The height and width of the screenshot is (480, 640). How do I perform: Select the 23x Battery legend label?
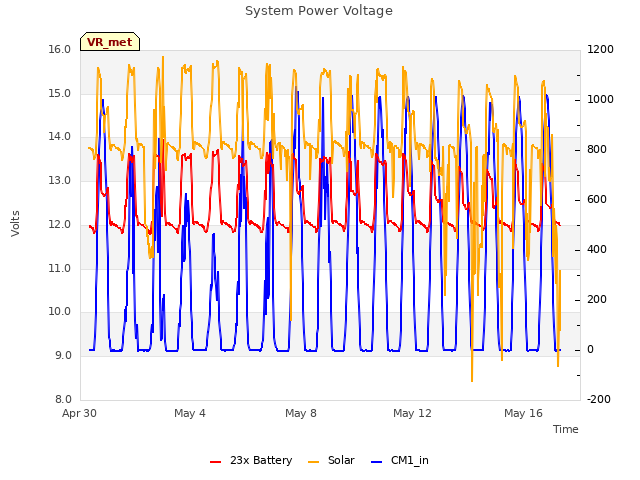click(261, 460)
